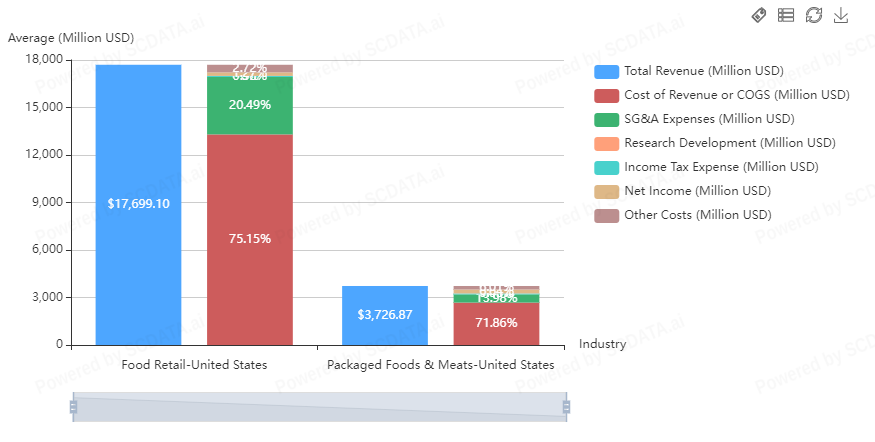This screenshot has width=875, height=442.
Task: Click the right zoom slider handle
Action: (566, 407)
